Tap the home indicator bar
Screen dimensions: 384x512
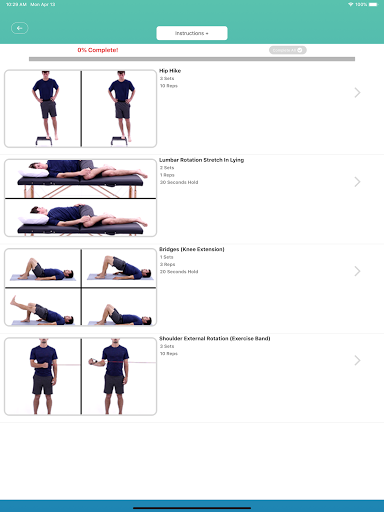tap(192, 508)
